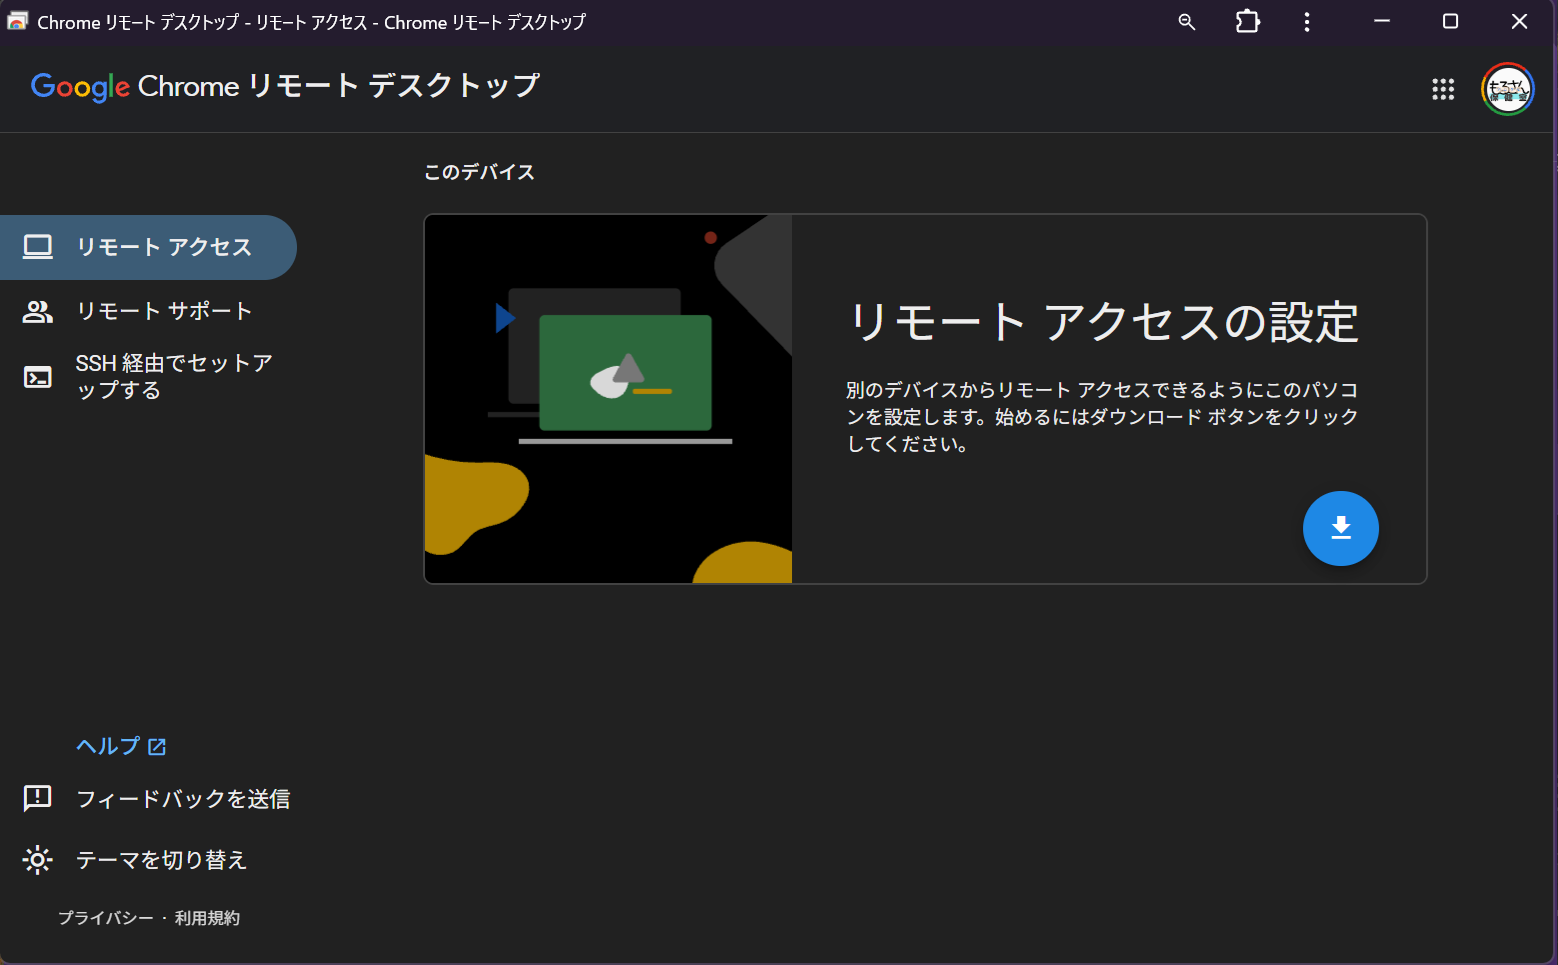1558x965 pixels.
Task: Click the app icon in the title bar
Action: (x=17, y=22)
